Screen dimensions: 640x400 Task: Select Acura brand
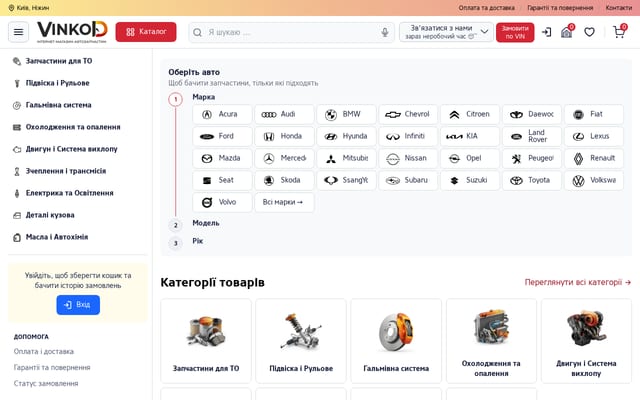(x=222, y=114)
